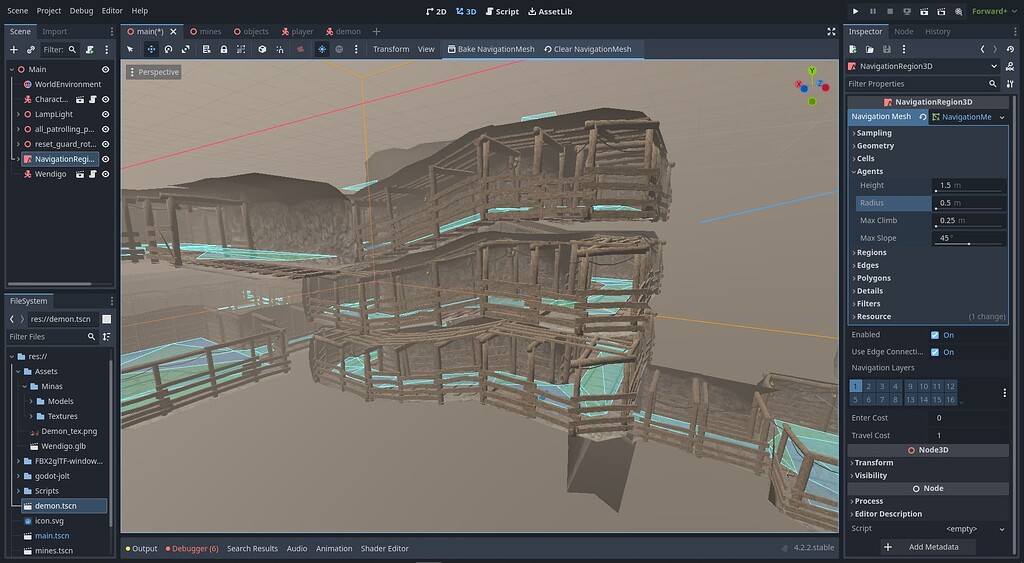
Task: Open the AssetLib workspace
Action: [550, 11]
